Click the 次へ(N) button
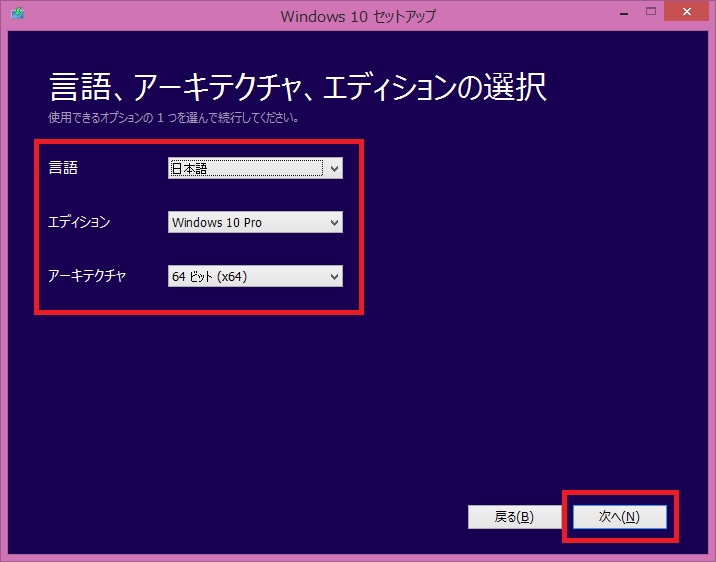 620,517
